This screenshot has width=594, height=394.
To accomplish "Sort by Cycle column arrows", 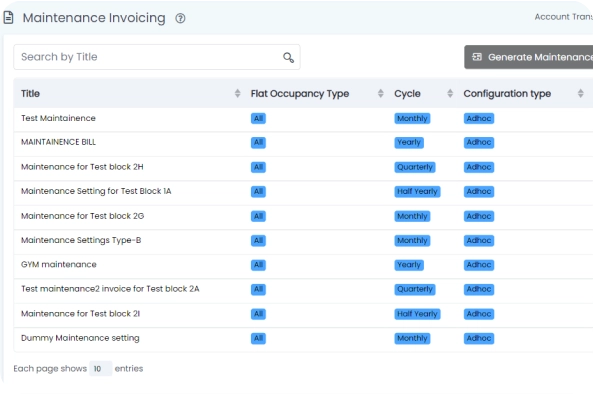I will pyautogui.click(x=450, y=93).
